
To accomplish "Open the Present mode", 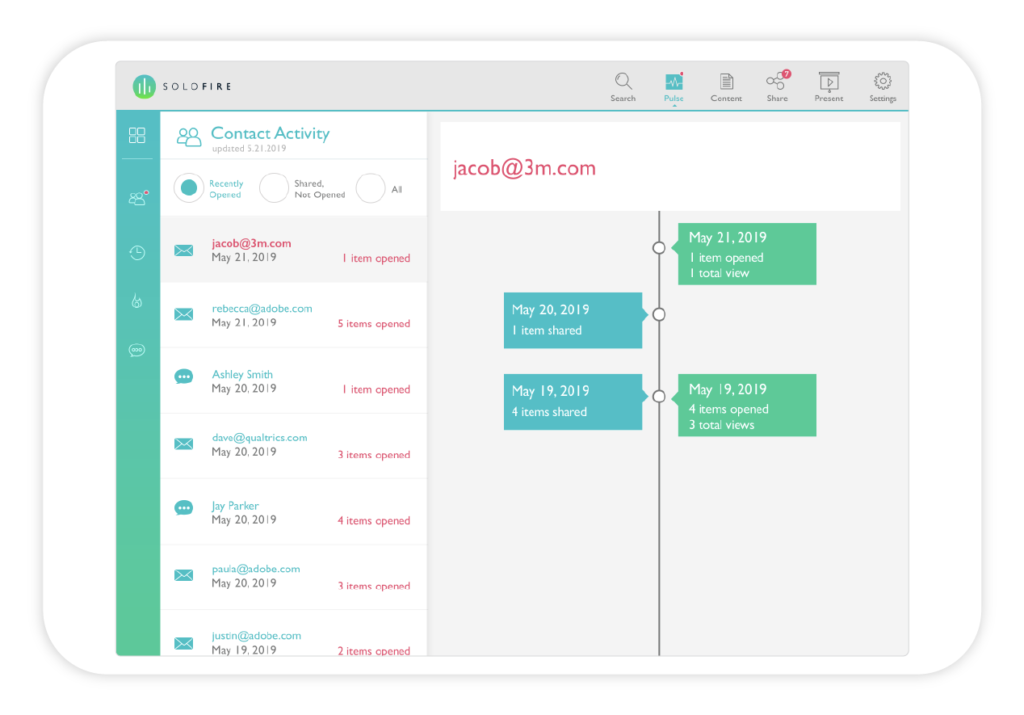I will coord(829,87).
